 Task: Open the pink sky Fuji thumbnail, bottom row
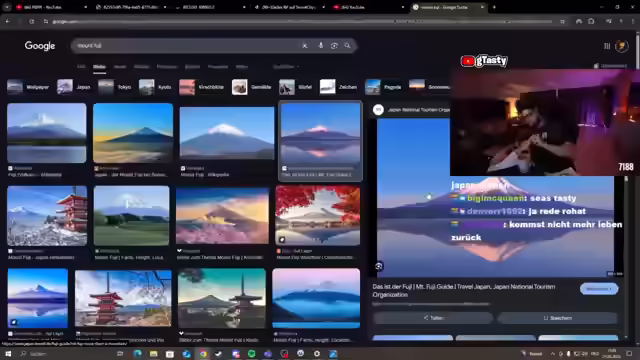[x=316, y=298]
